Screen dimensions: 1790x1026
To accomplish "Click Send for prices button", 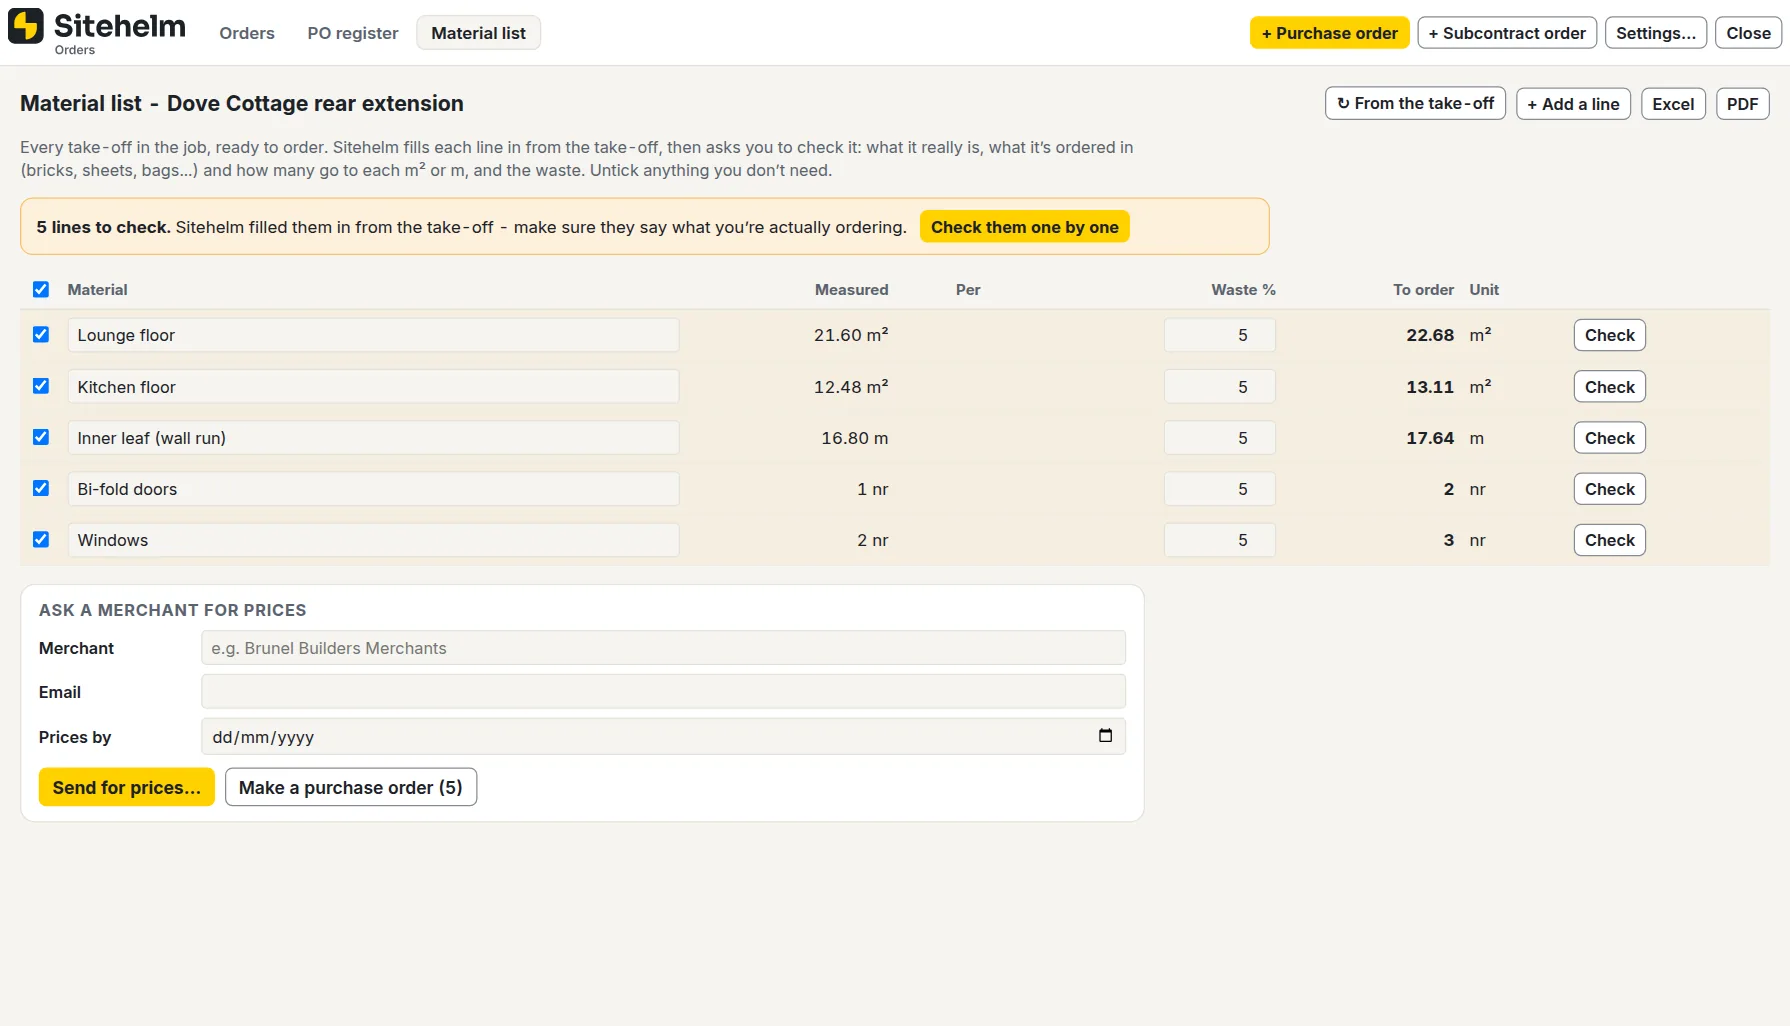I will coord(127,787).
